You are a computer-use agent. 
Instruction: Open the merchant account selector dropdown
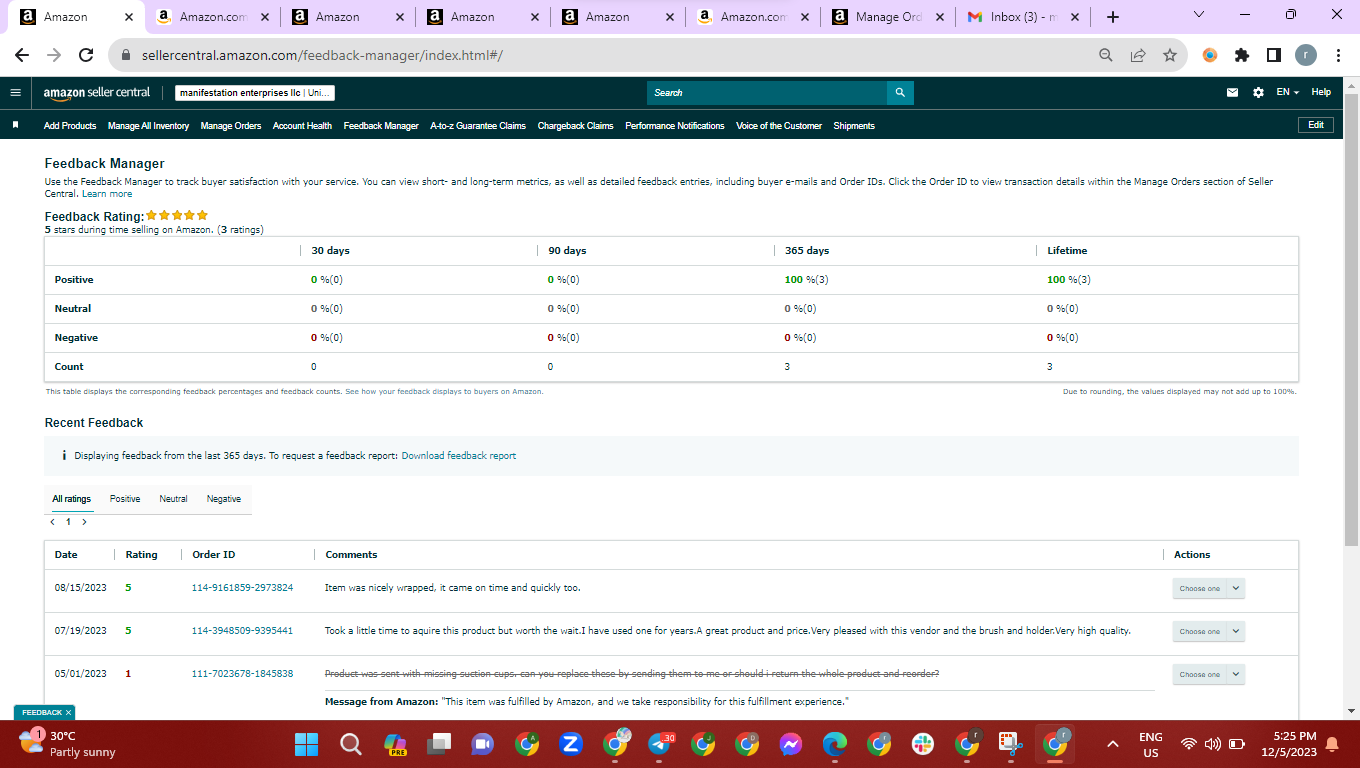pos(255,93)
